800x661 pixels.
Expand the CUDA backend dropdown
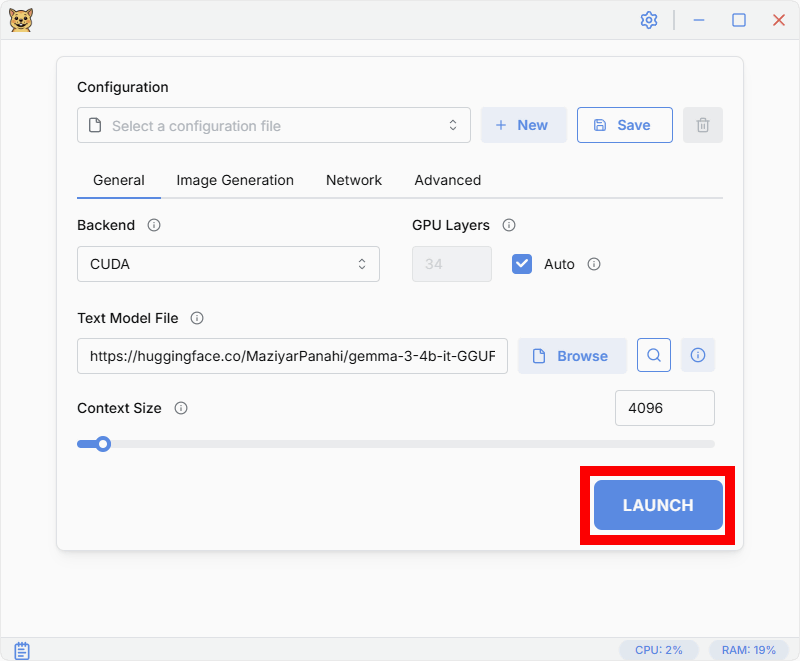click(x=228, y=264)
